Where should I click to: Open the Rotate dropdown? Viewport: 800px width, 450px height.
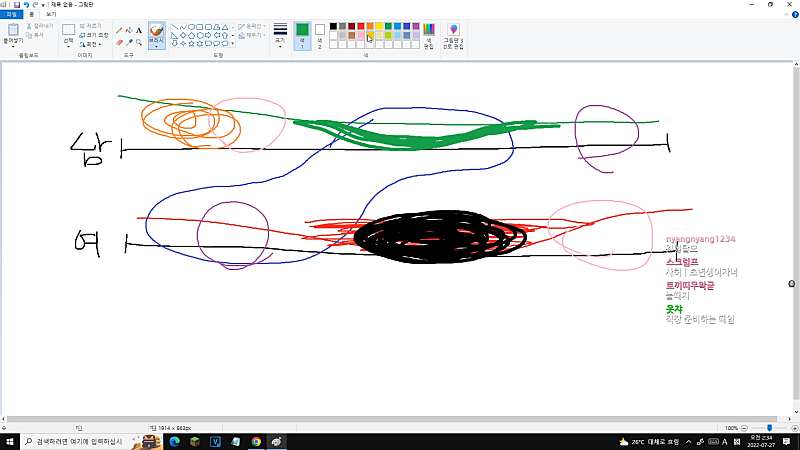(91, 44)
